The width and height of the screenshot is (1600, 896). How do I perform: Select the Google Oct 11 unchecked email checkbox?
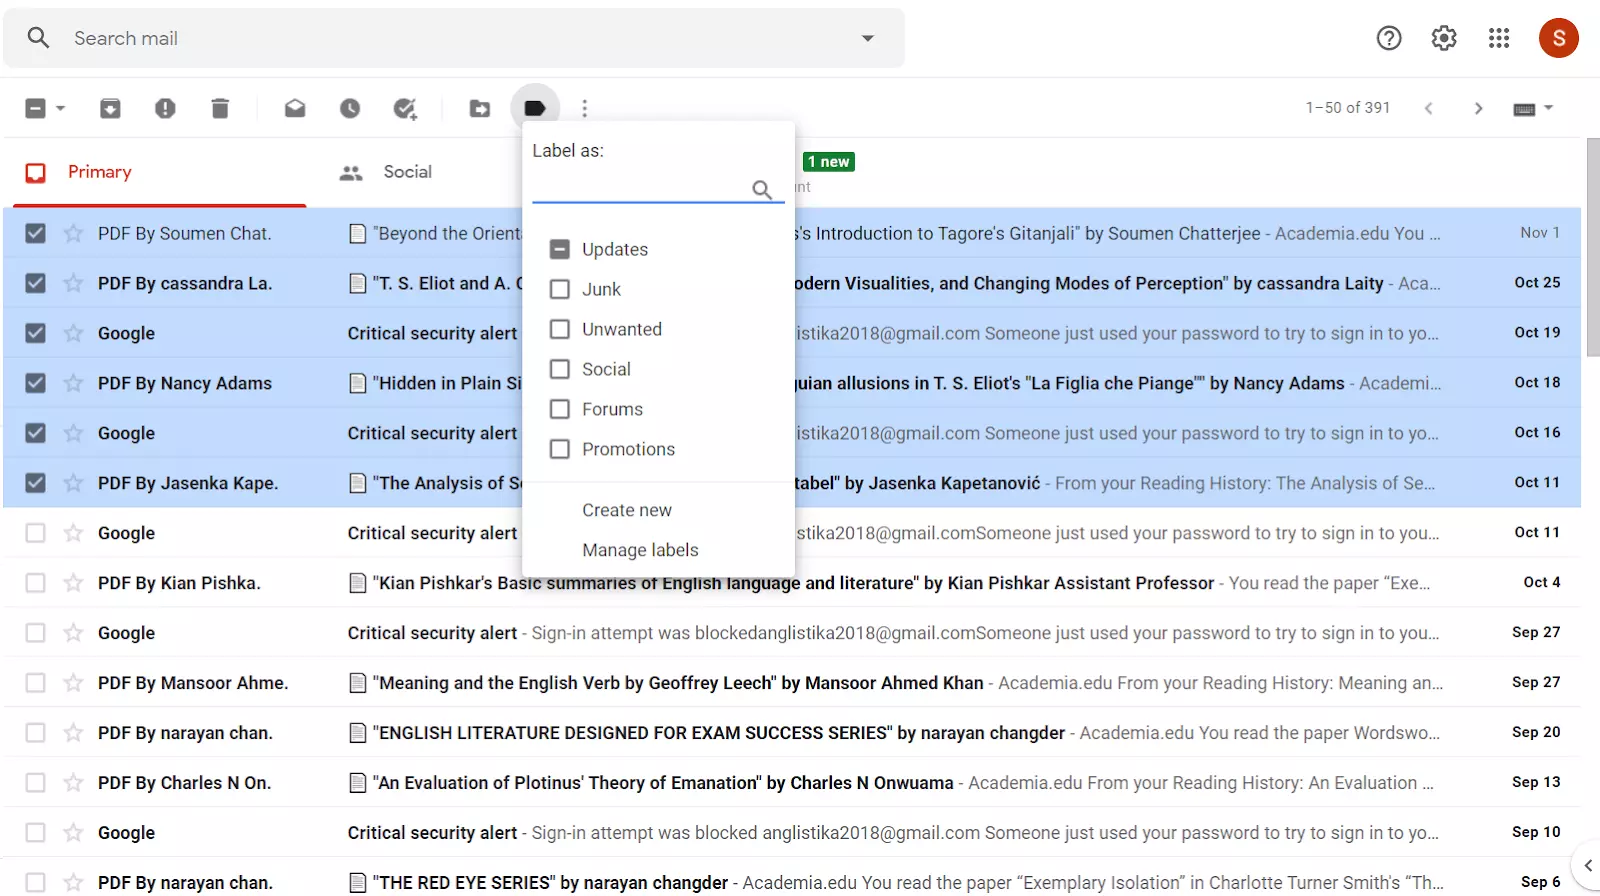(x=35, y=533)
